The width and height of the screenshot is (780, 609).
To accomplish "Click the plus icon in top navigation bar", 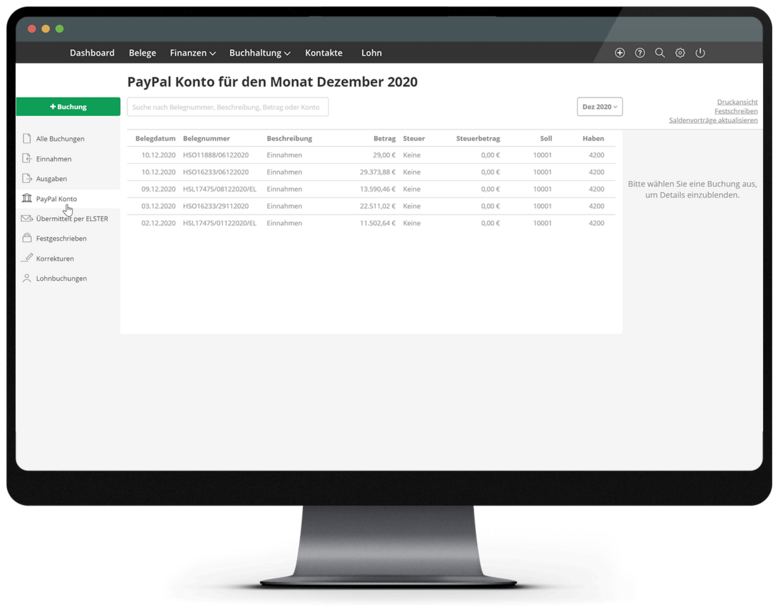I will click(x=620, y=53).
